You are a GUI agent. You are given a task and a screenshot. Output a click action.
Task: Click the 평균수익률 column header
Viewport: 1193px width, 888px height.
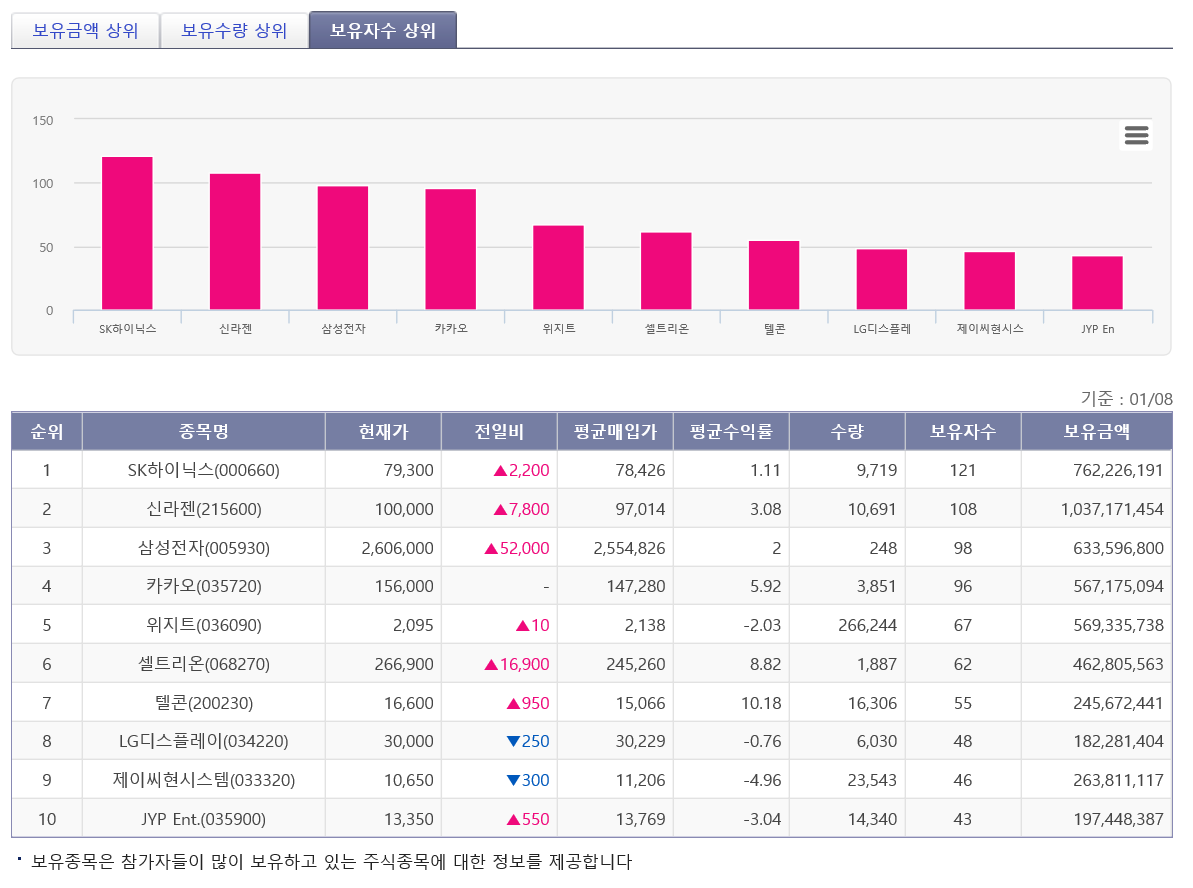(x=731, y=431)
